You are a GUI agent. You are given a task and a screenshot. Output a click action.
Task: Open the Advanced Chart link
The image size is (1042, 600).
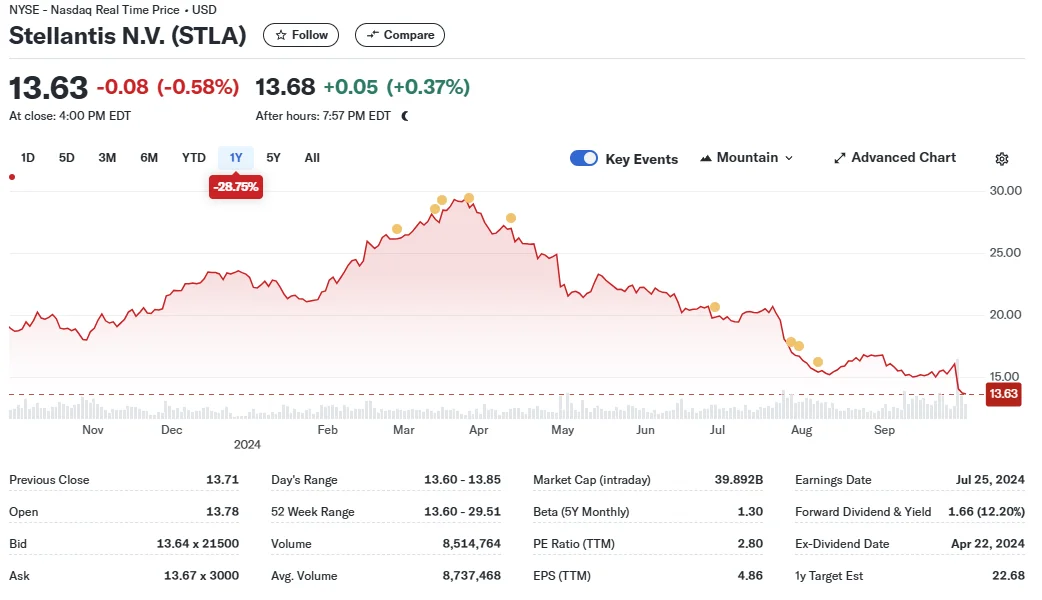tap(895, 157)
